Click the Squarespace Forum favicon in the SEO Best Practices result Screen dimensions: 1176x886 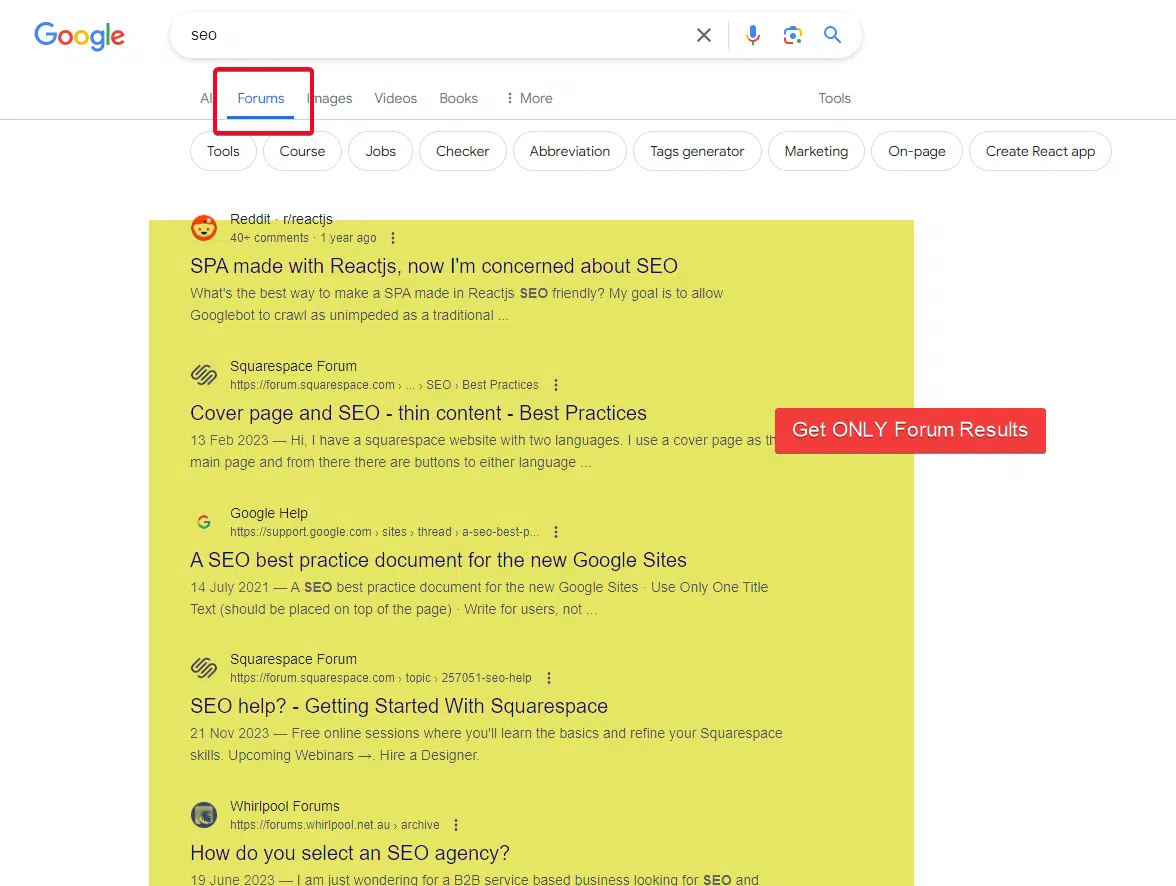(x=204, y=374)
